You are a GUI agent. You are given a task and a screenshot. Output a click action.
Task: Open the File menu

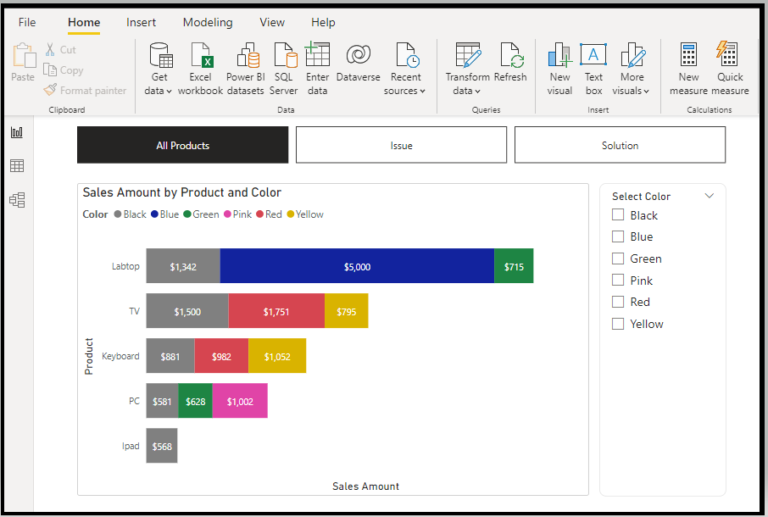pyautogui.click(x=27, y=23)
